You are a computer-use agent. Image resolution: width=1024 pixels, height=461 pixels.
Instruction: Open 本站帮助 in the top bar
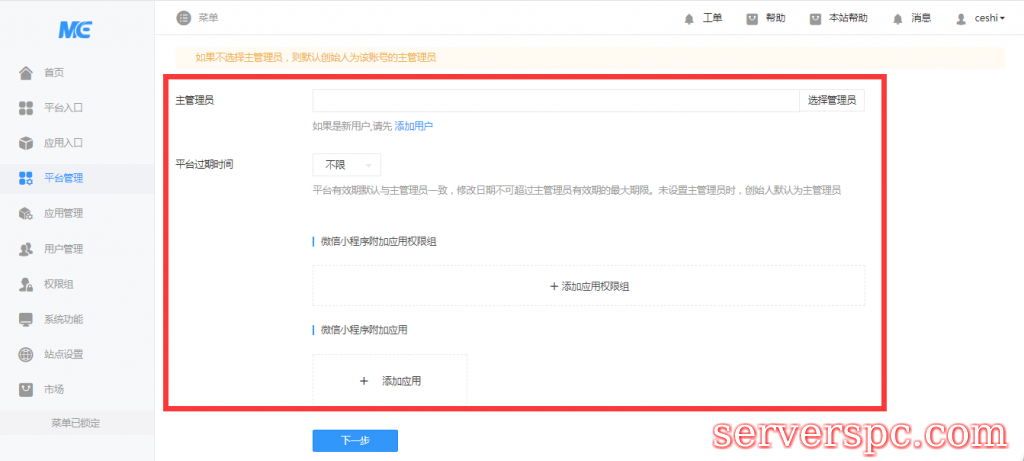pos(848,18)
